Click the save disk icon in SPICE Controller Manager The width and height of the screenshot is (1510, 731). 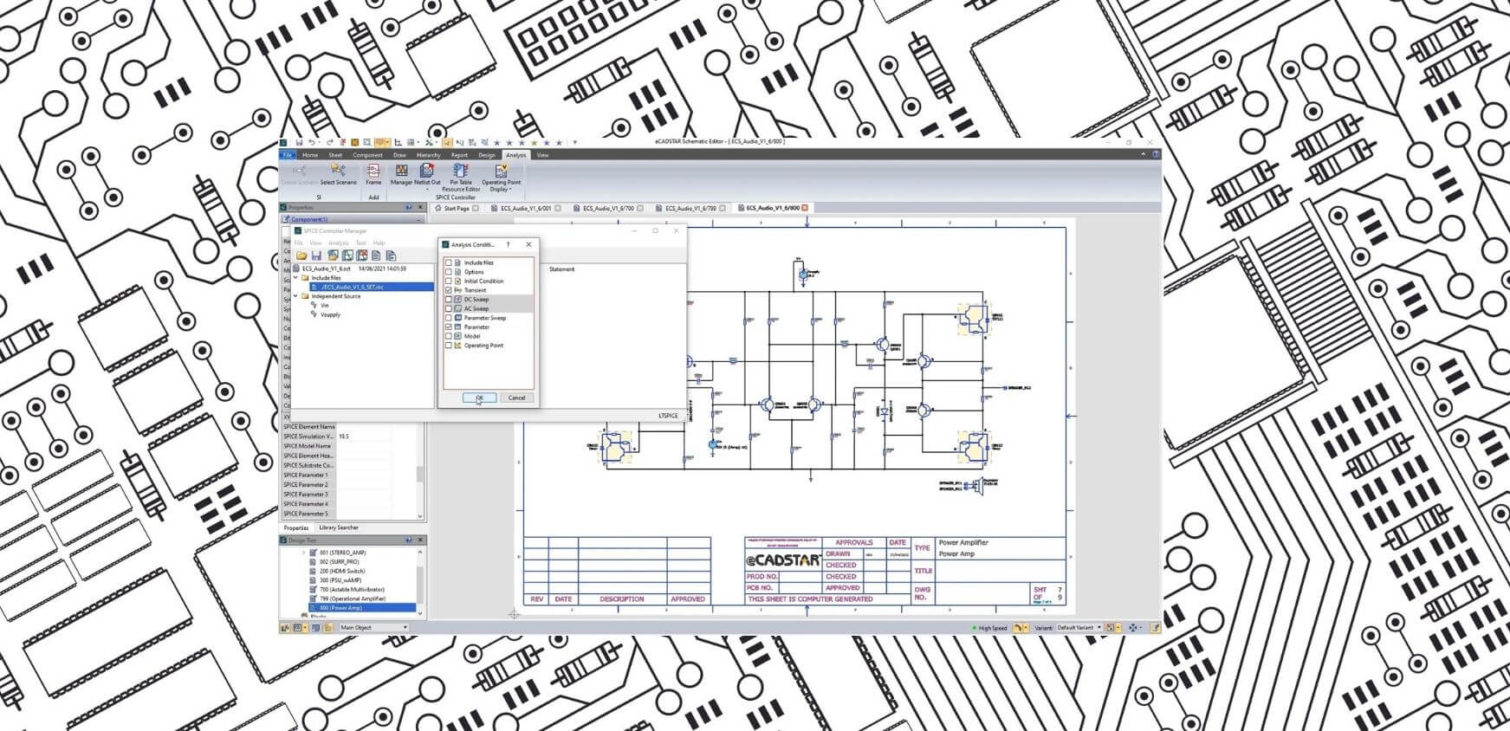tap(316, 255)
